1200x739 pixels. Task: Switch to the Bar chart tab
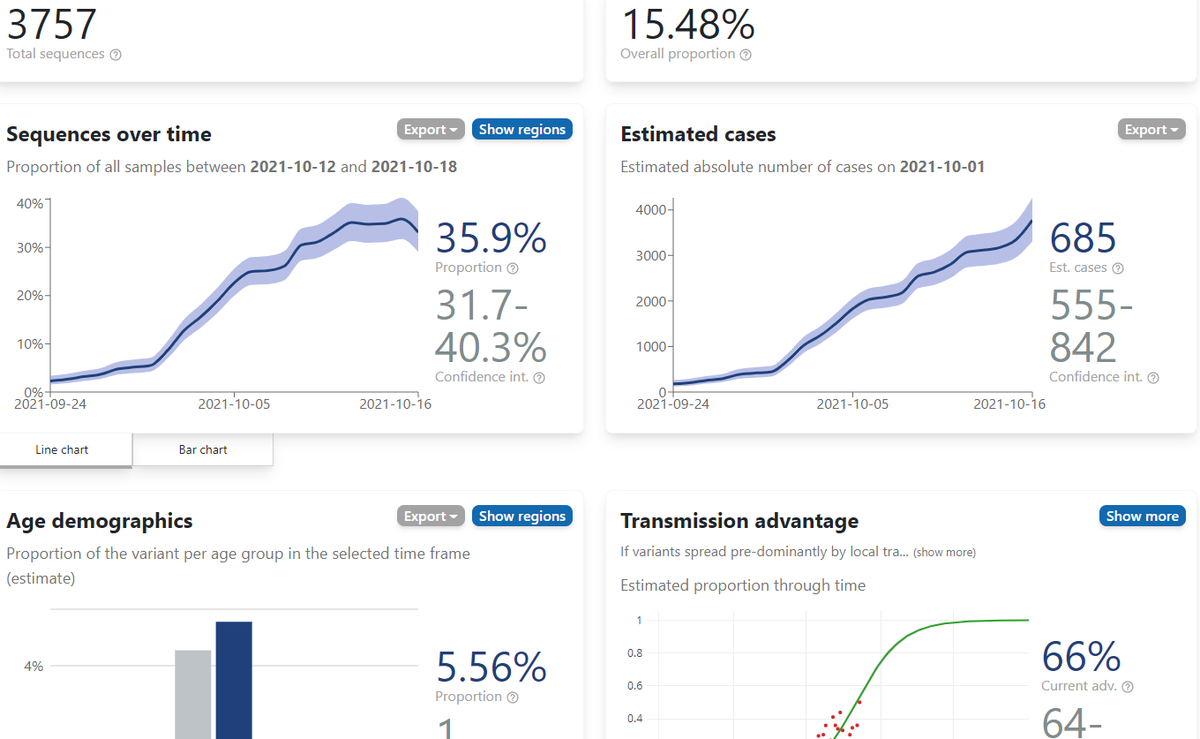203,450
